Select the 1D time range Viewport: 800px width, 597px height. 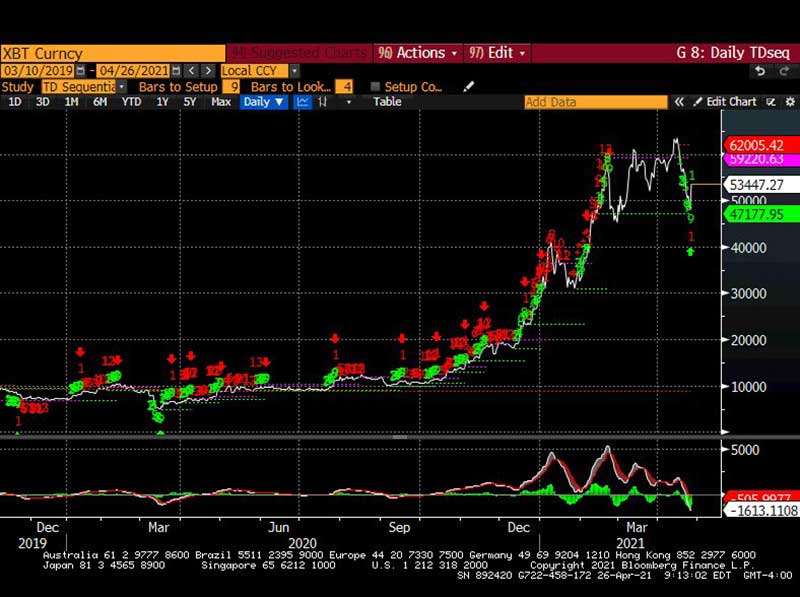pyautogui.click(x=15, y=102)
